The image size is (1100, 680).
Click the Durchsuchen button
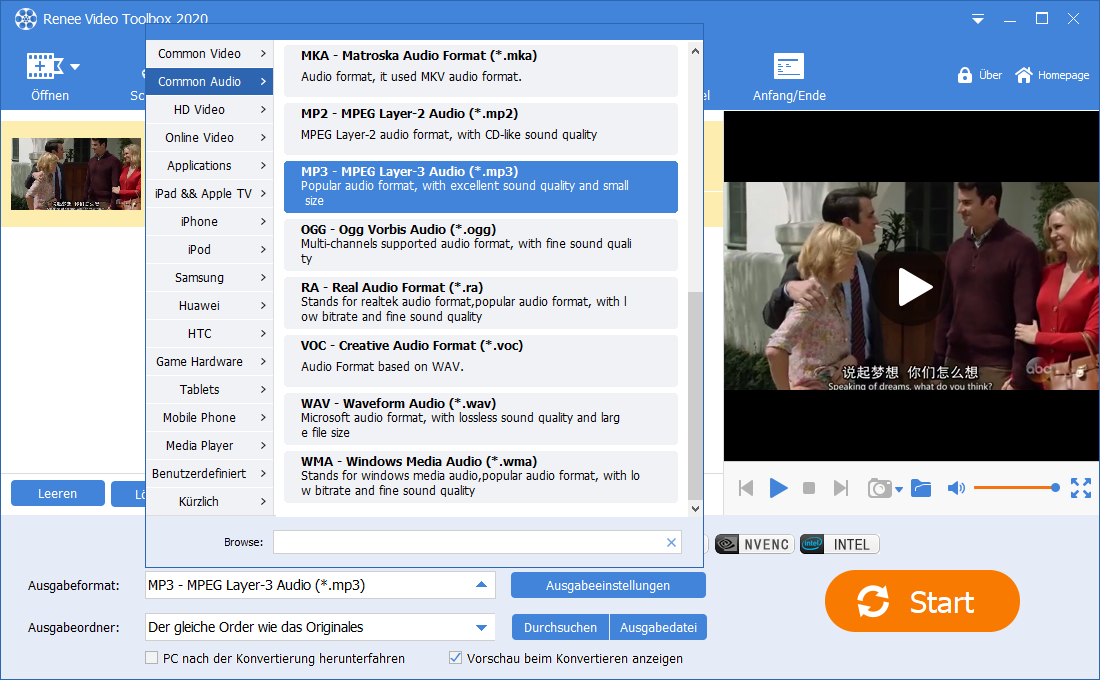tap(561, 627)
